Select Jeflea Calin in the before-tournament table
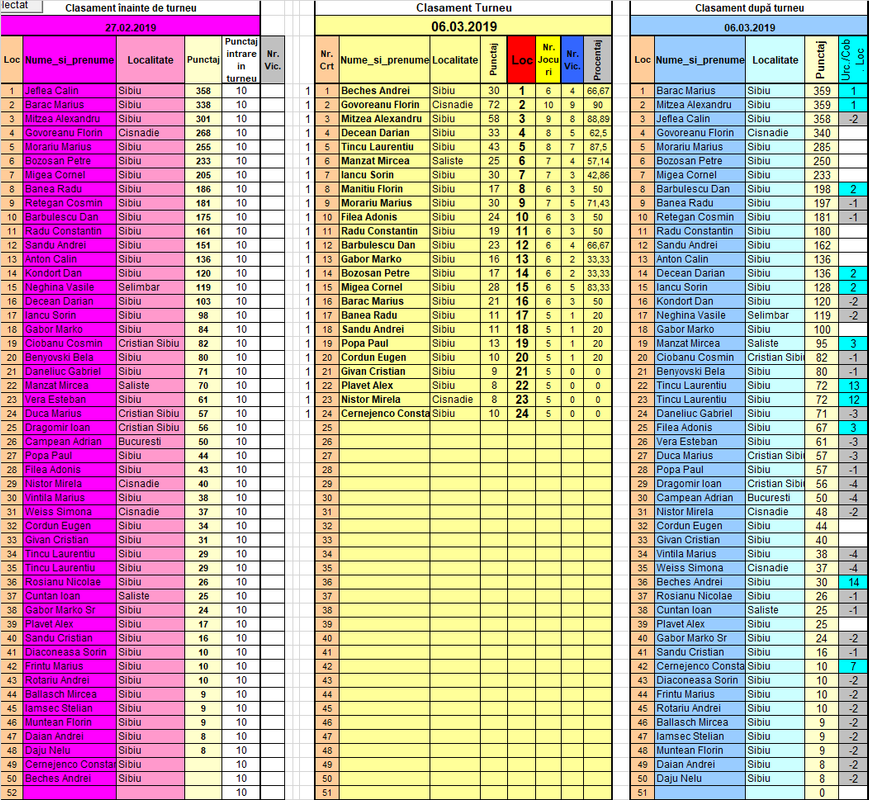869x800 pixels. pyautogui.click(x=69, y=91)
